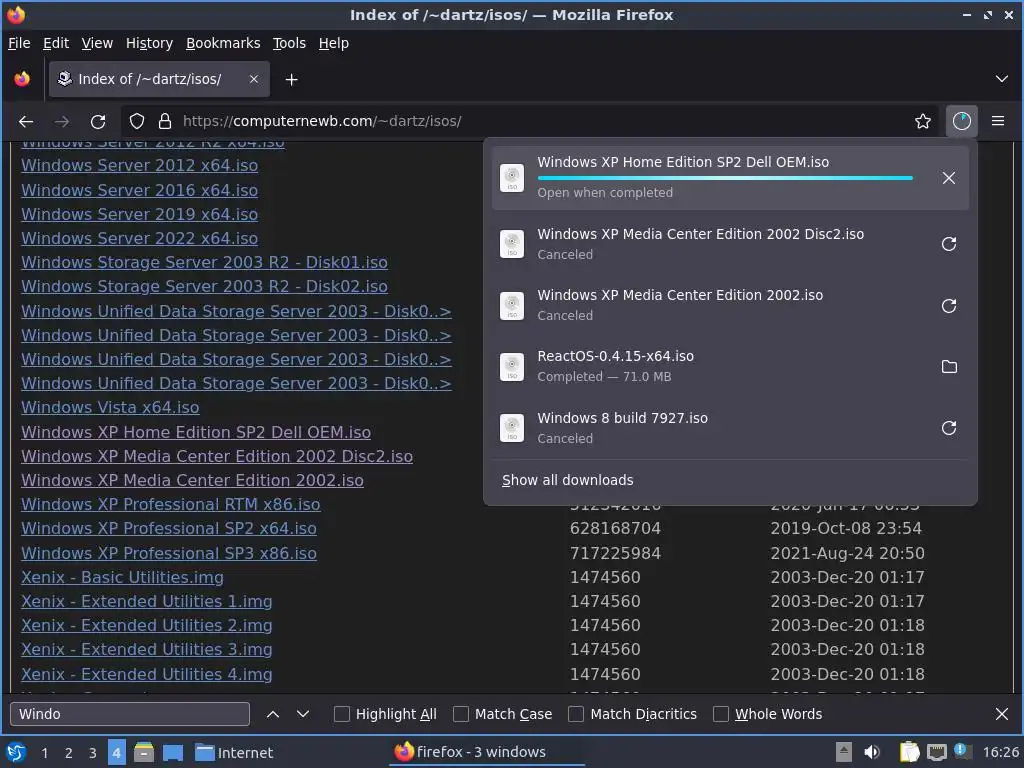Screen dimensions: 1024x768
Task: Click the URL address bar
Action: pos(529,121)
